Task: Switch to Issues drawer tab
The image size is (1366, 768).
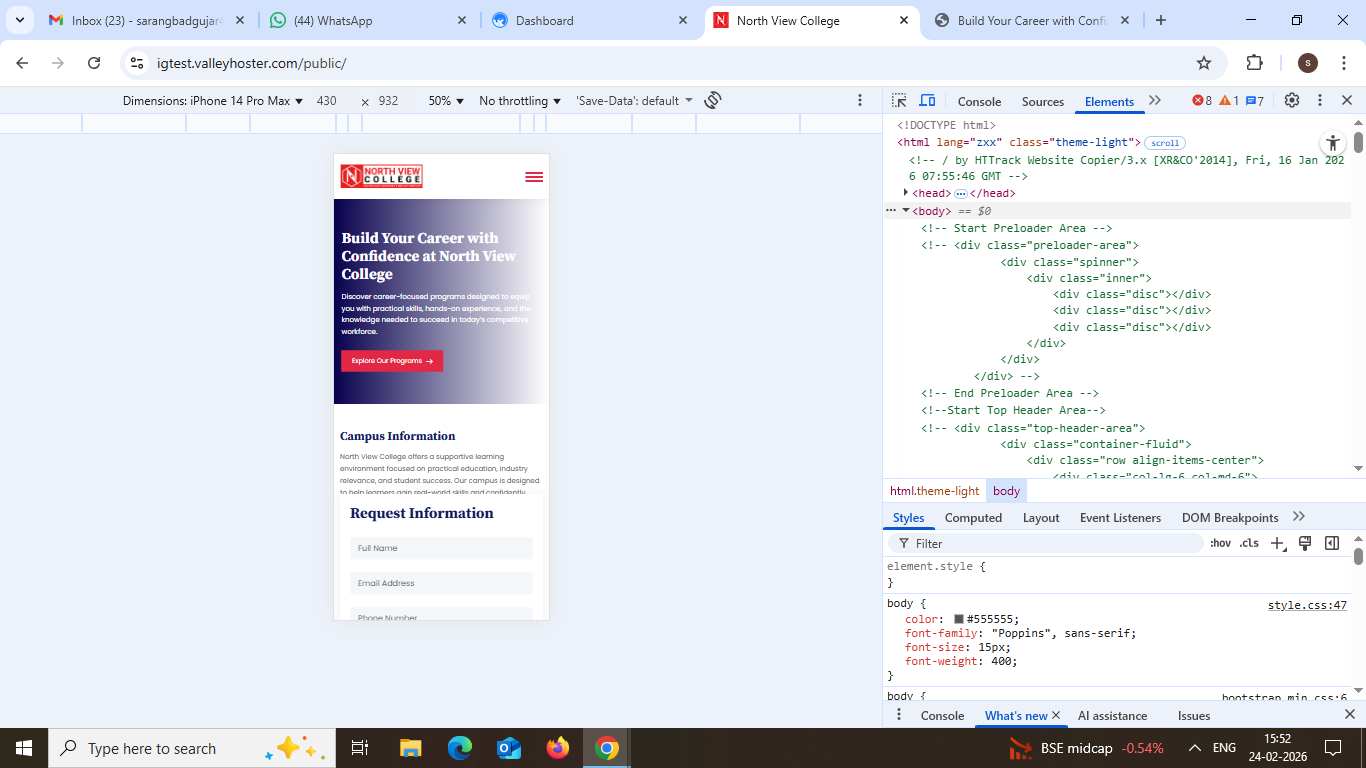Action: click(1194, 715)
